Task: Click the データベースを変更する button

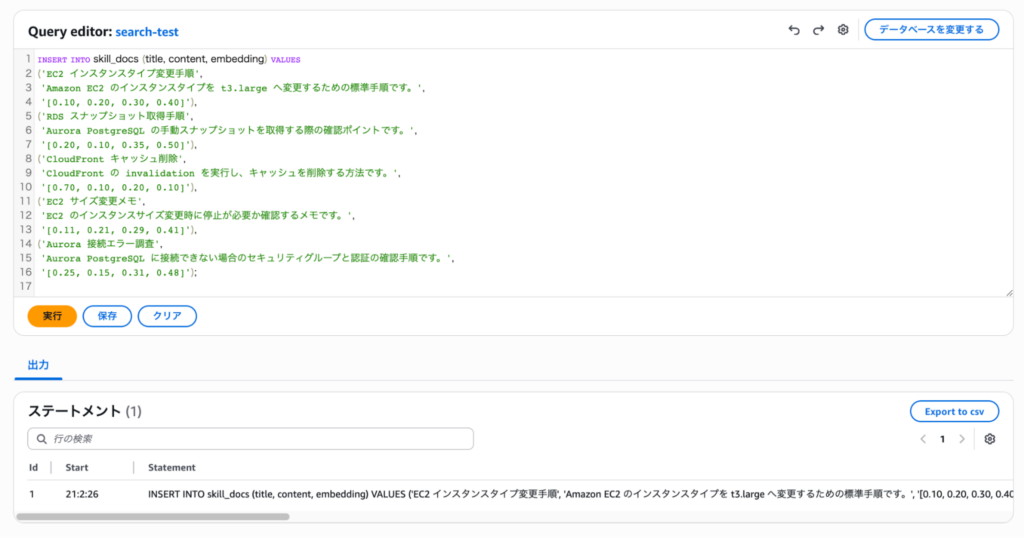Action: [x=931, y=30]
